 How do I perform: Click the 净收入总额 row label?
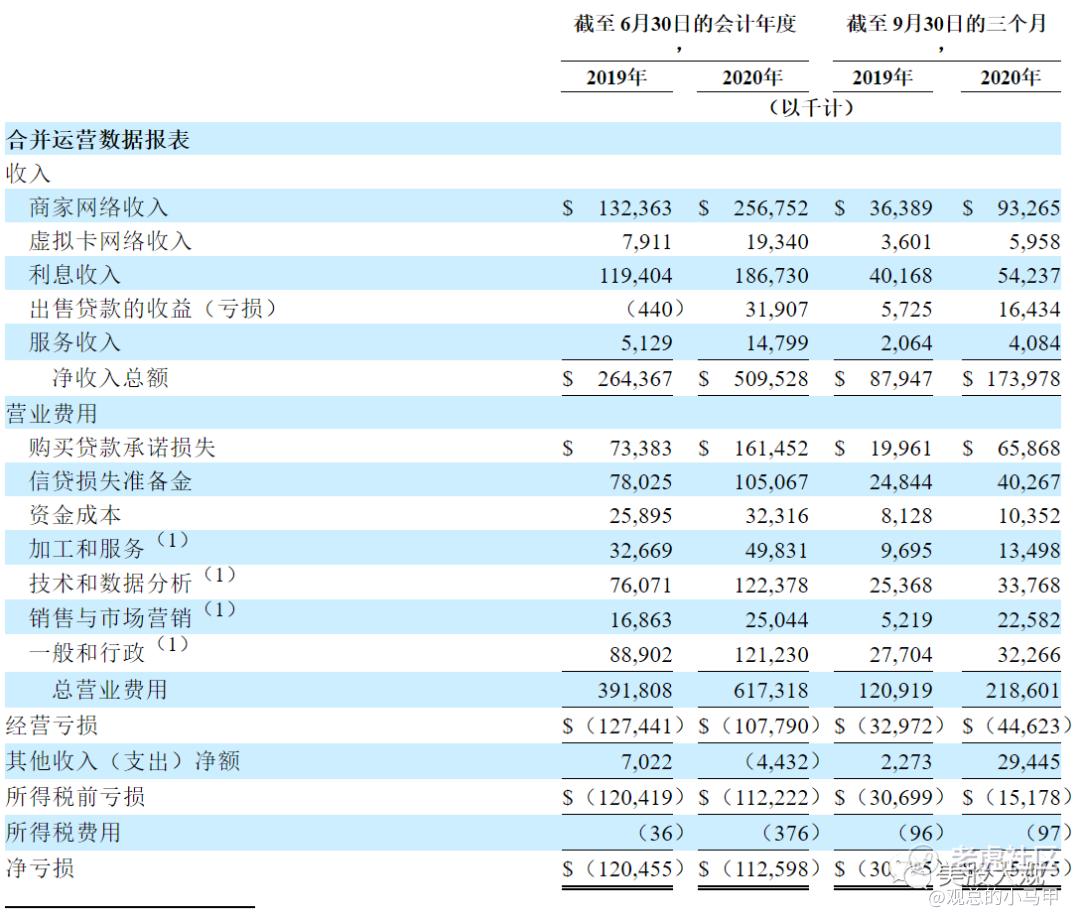[x=110, y=377]
